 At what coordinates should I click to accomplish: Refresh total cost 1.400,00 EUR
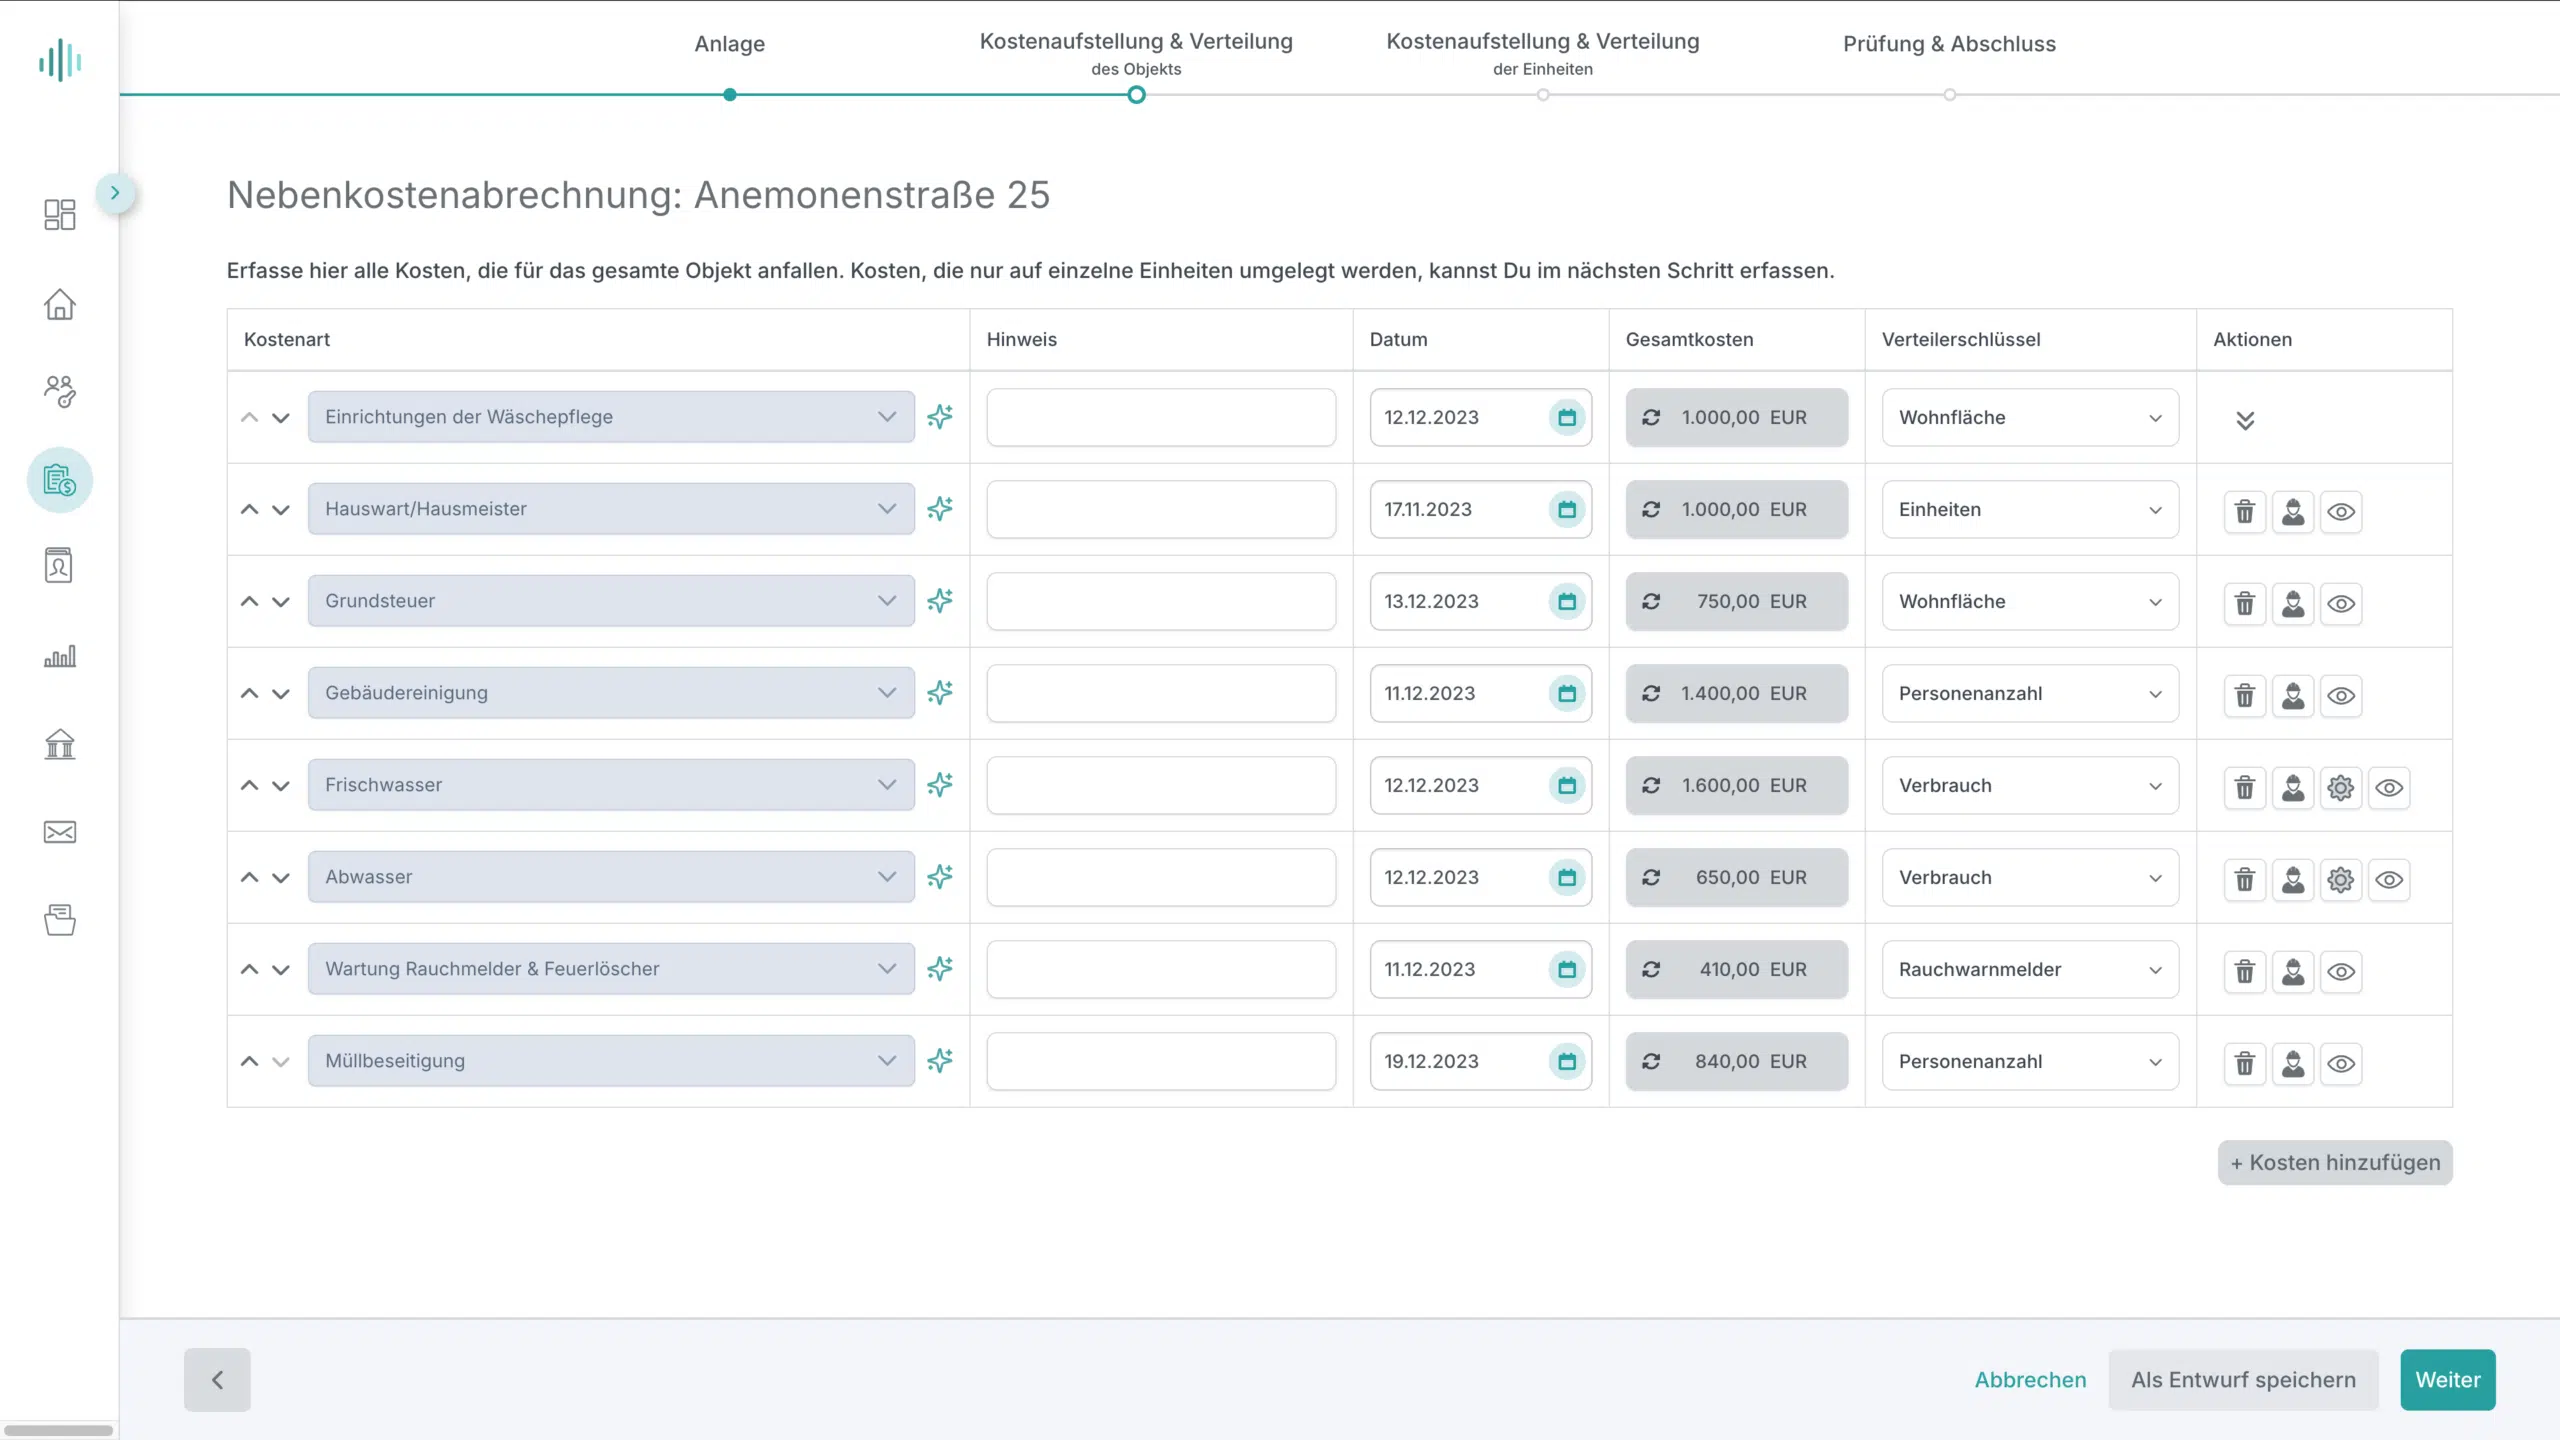click(1651, 693)
